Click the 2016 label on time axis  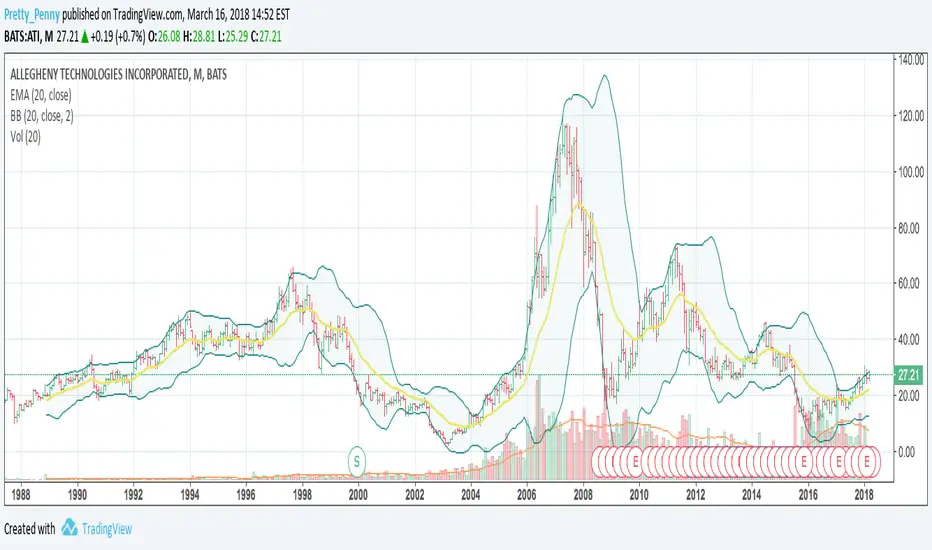808,495
